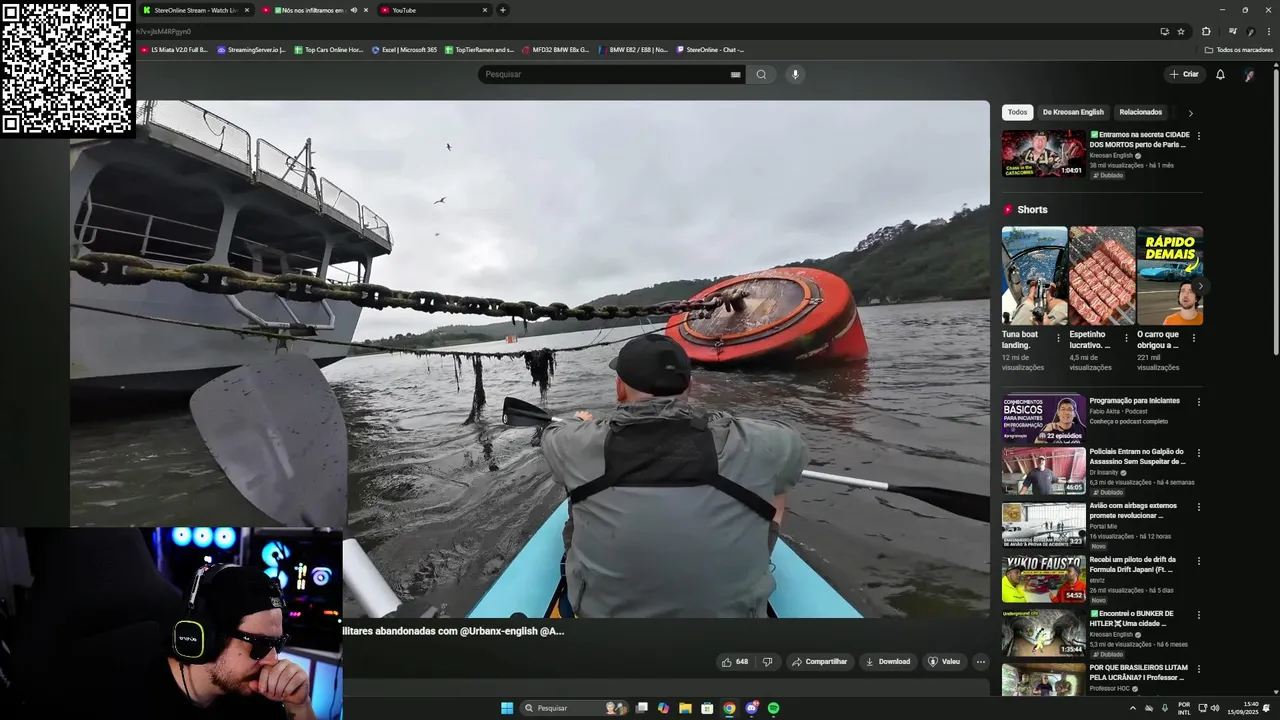Open Copilot from the taskbar
This screenshot has height=720, width=1280.
pyautogui.click(x=663, y=708)
